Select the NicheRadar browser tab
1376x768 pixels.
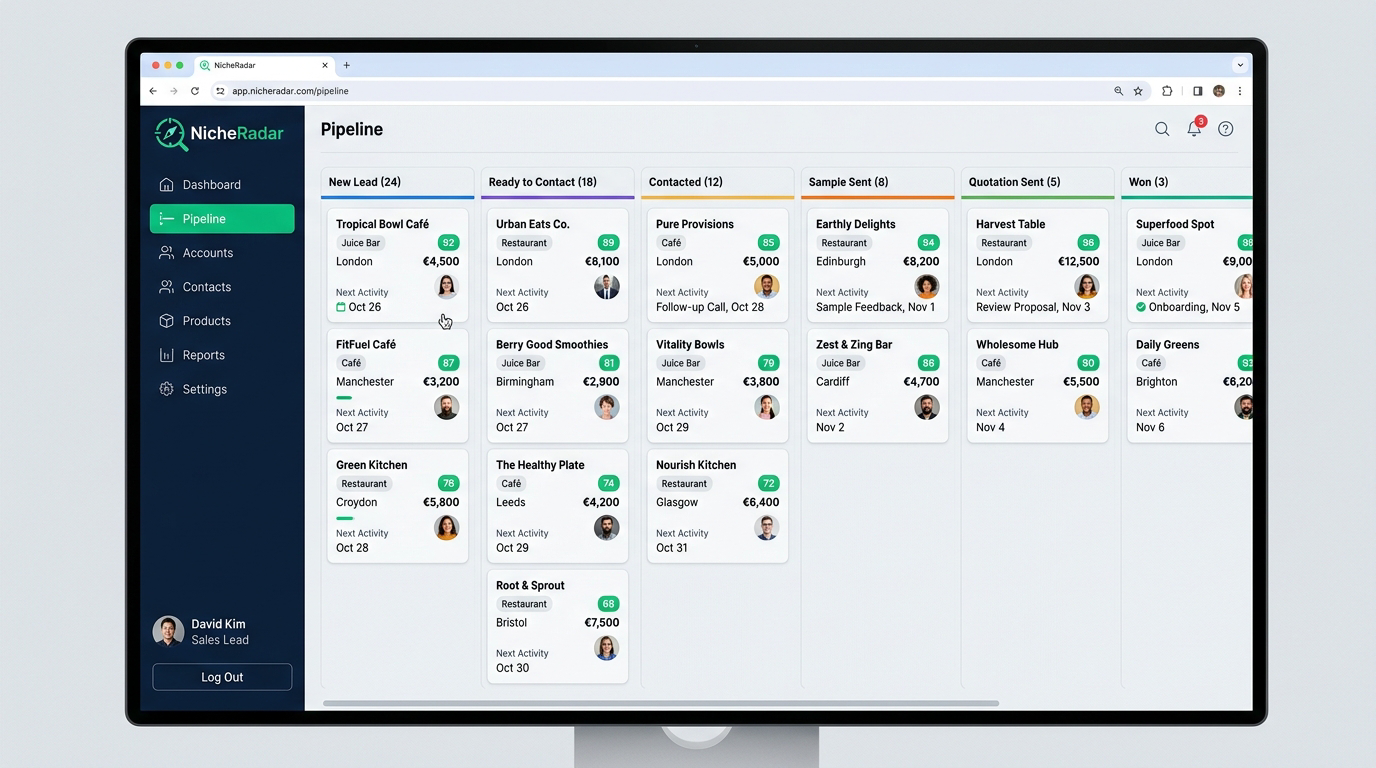pyautogui.click(x=264, y=65)
